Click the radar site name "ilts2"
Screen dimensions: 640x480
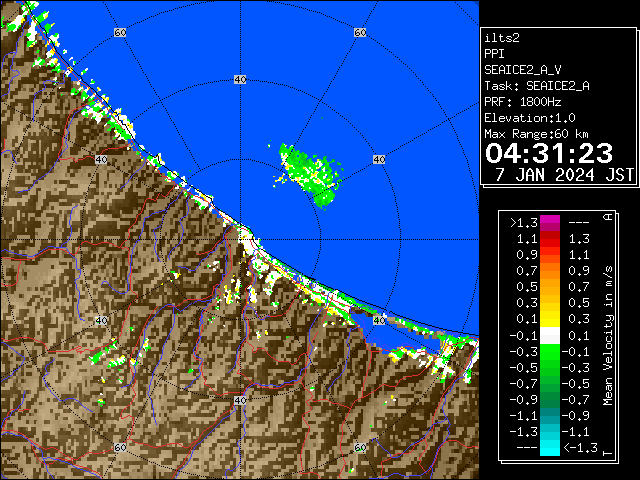pos(502,38)
